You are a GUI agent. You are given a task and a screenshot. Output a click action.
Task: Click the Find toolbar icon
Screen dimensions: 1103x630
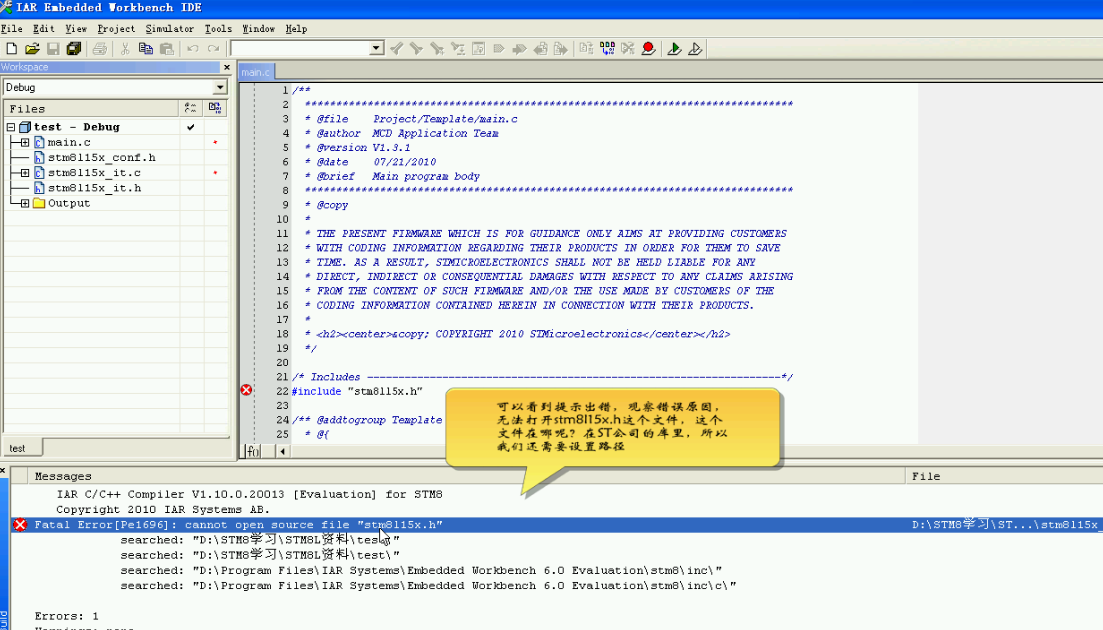click(x=437, y=49)
